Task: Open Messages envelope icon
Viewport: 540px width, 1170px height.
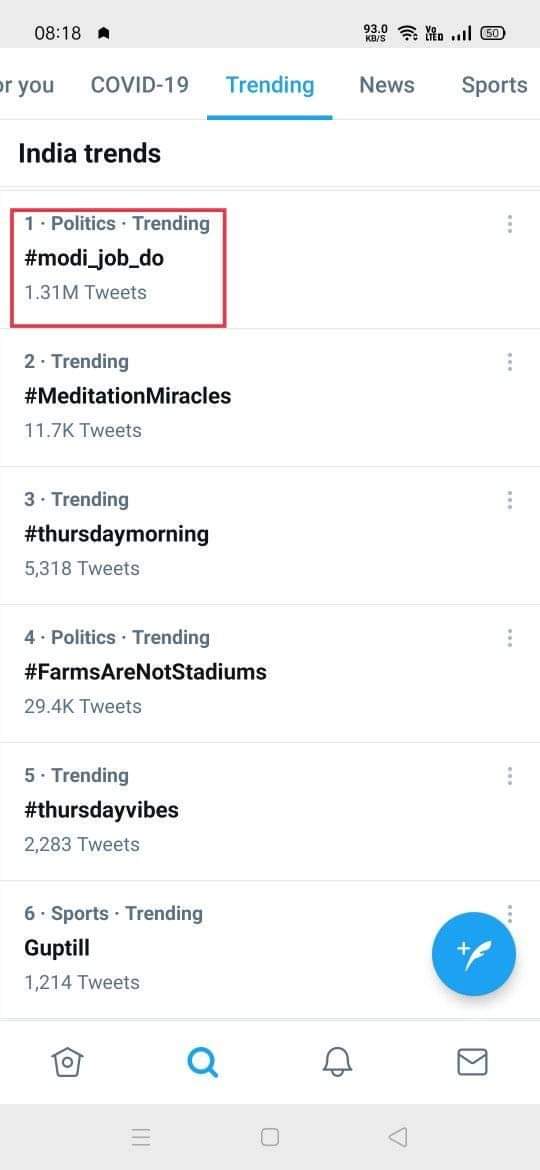Action: point(472,1061)
